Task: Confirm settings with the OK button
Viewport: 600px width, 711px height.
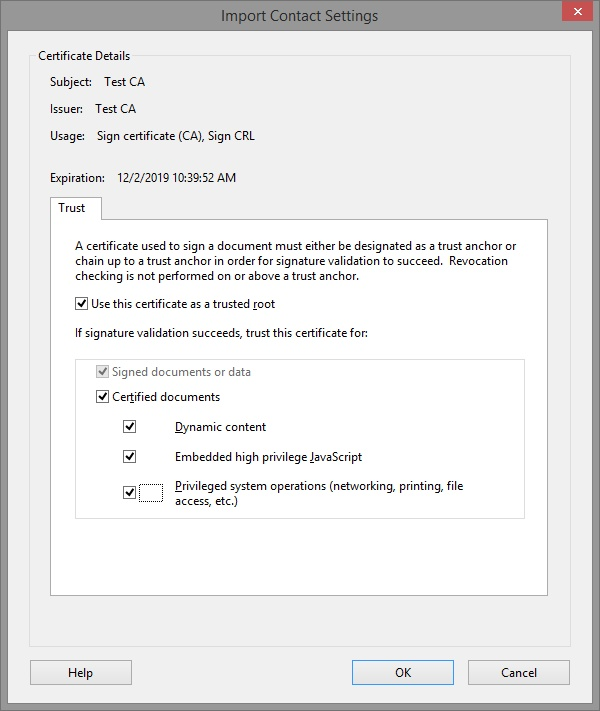Action: (403, 672)
